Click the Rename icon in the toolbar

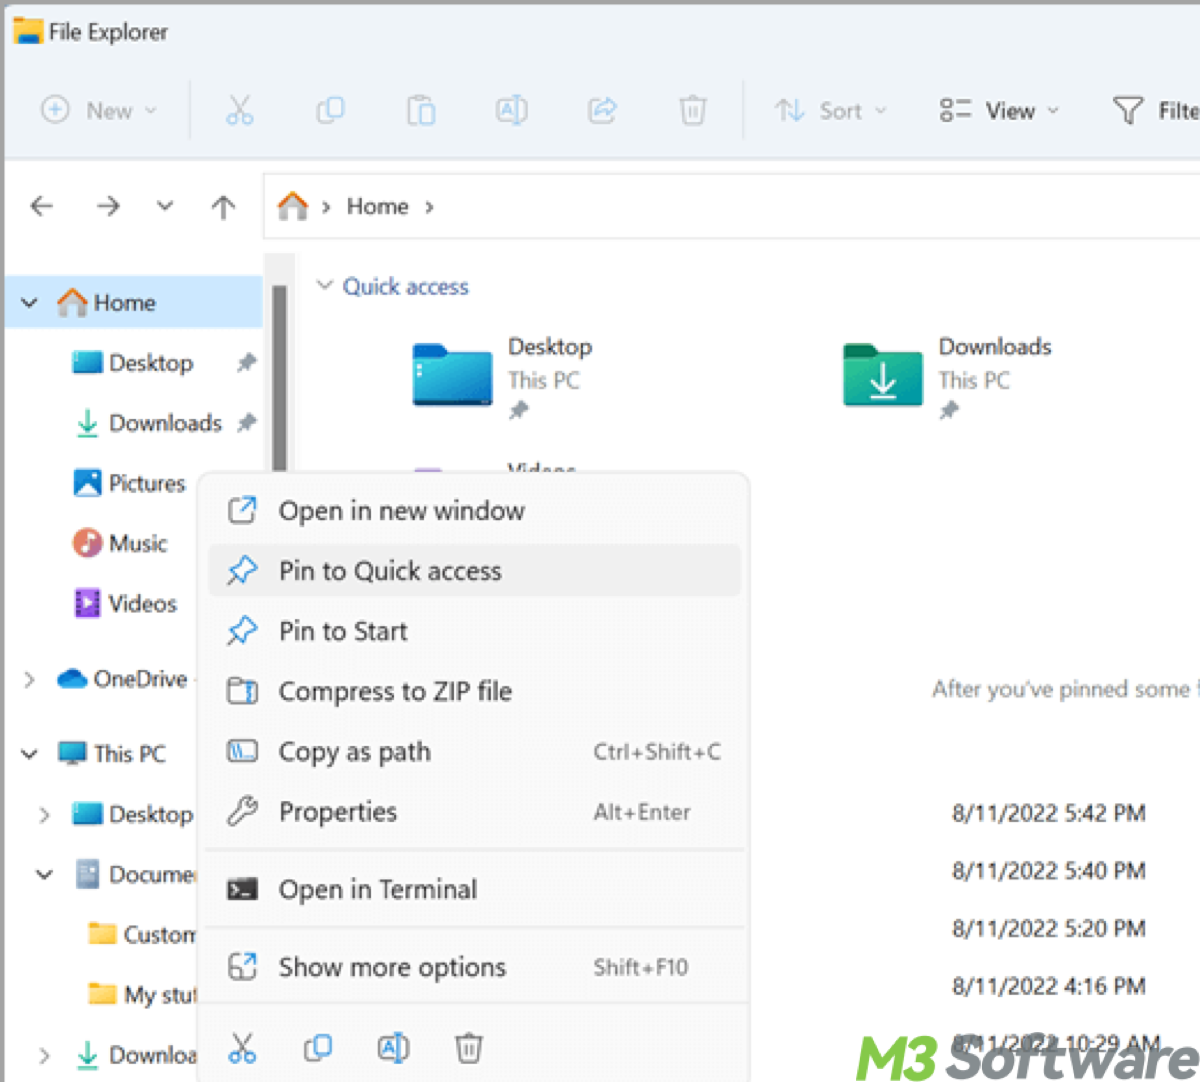click(x=512, y=110)
